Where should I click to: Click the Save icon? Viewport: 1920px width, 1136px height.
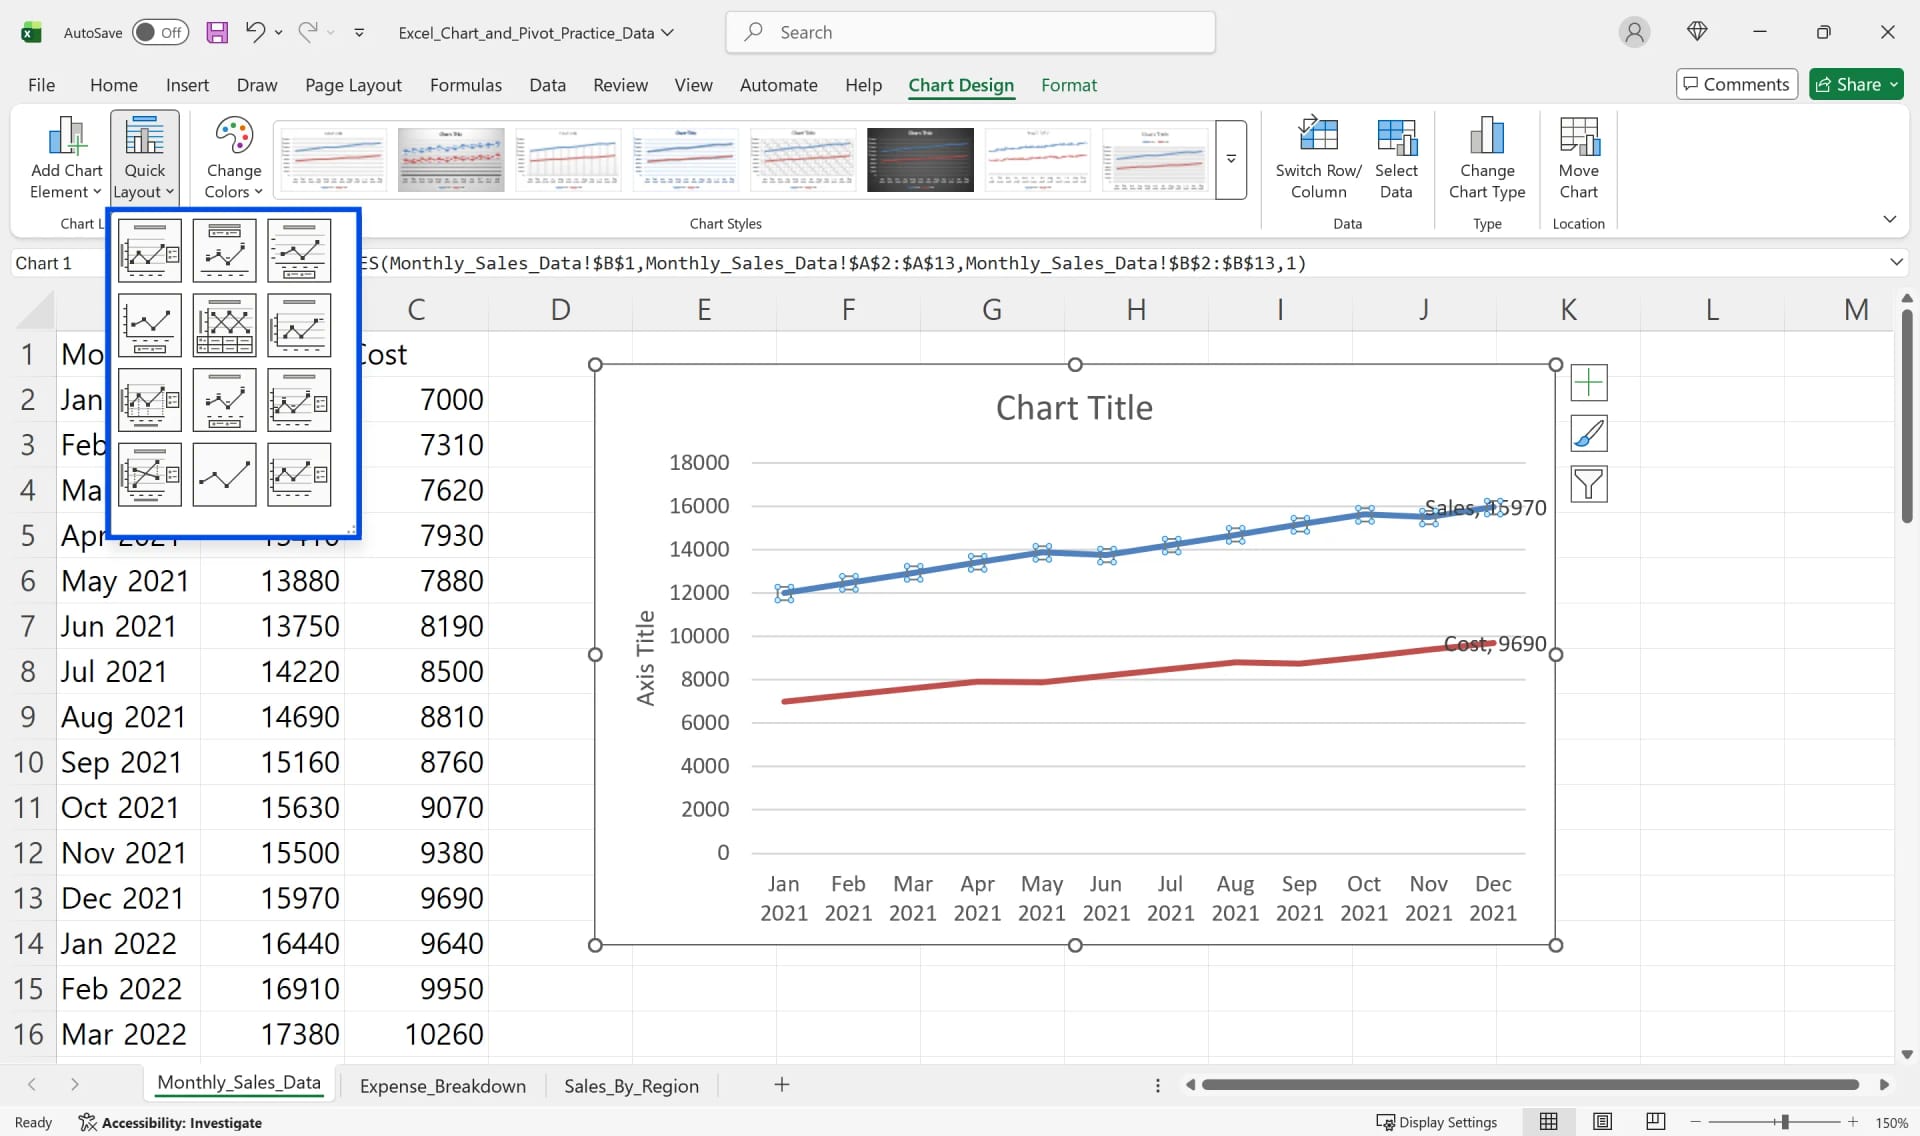[x=217, y=32]
